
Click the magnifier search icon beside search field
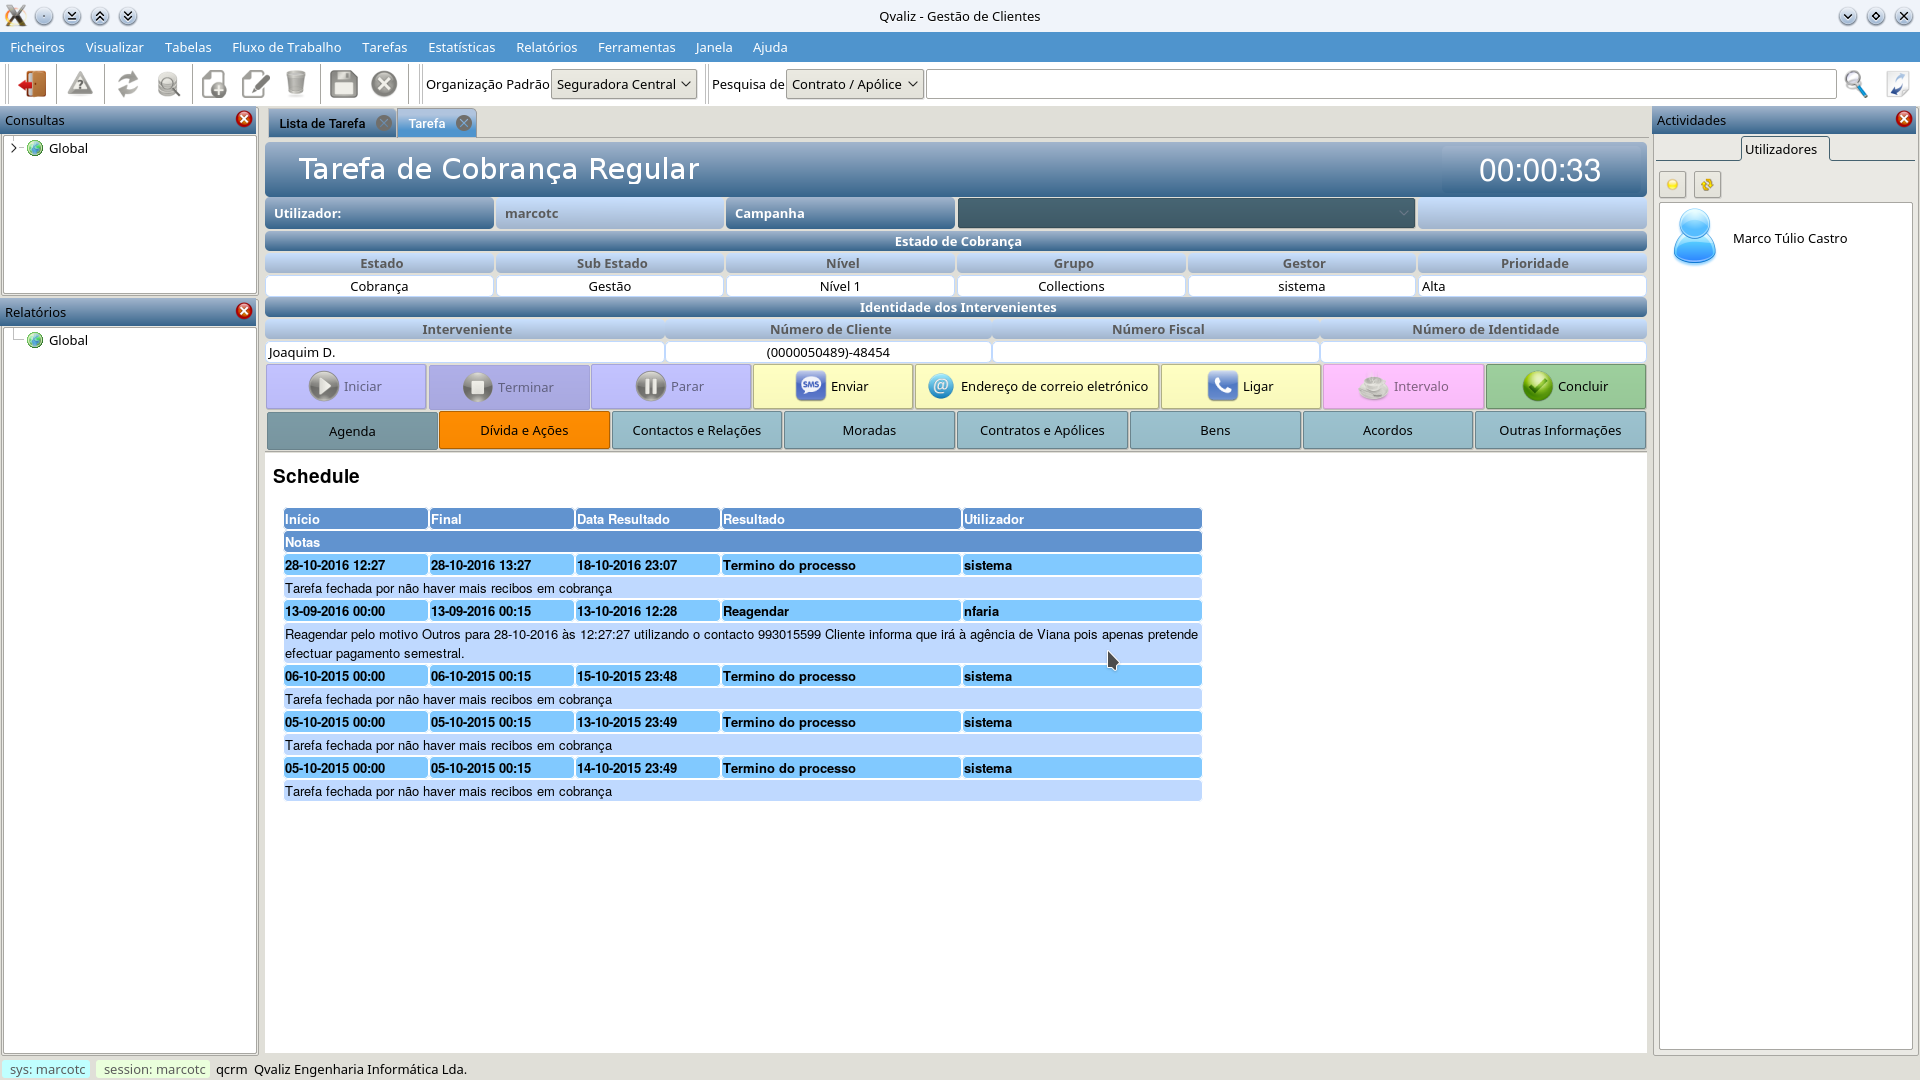tap(1856, 84)
